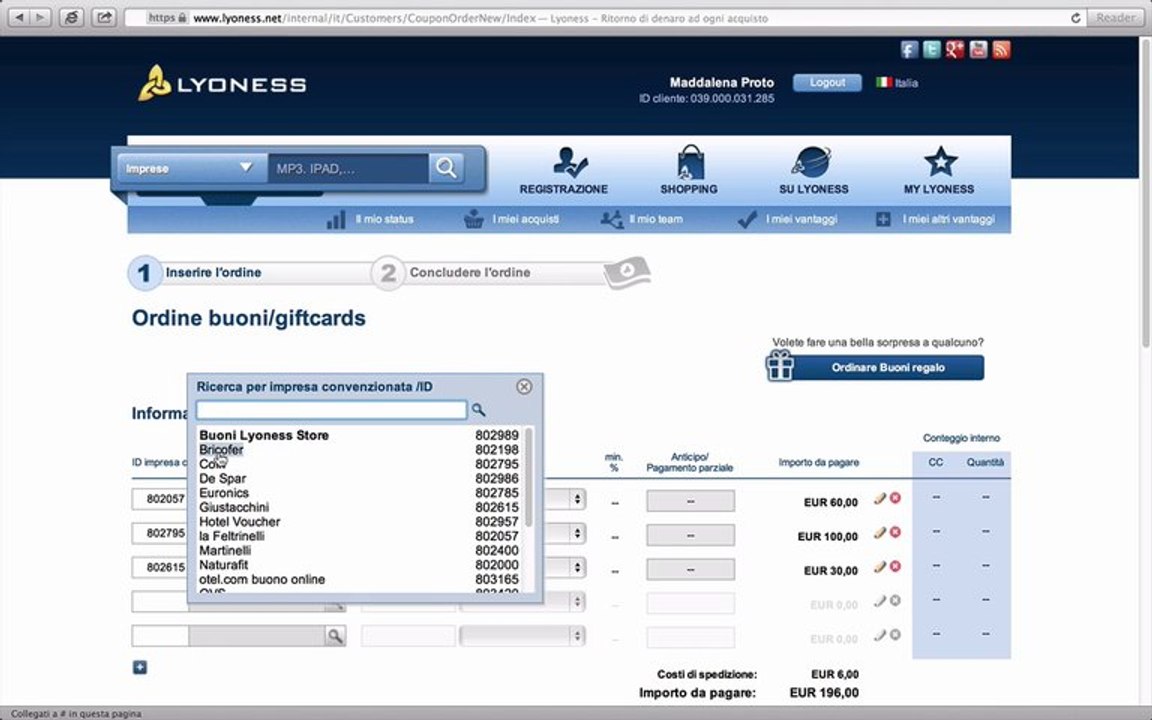Select Bricofer in the list

(221, 450)
